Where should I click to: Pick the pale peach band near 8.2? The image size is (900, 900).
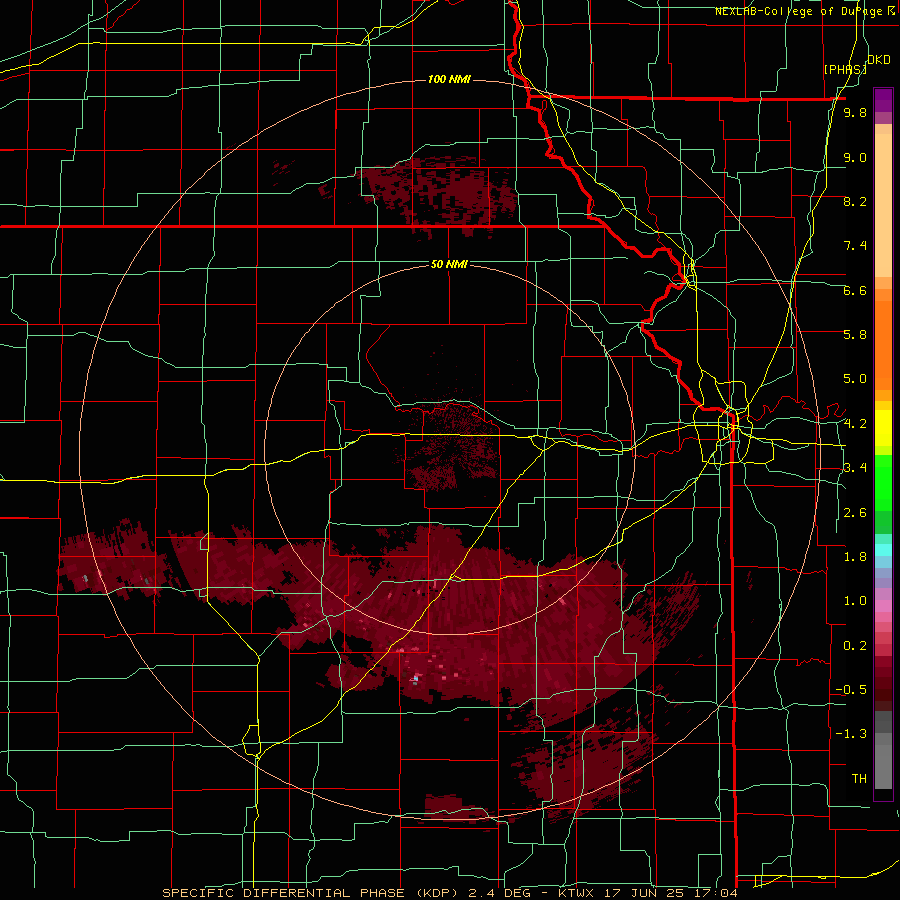coord(883,205)
